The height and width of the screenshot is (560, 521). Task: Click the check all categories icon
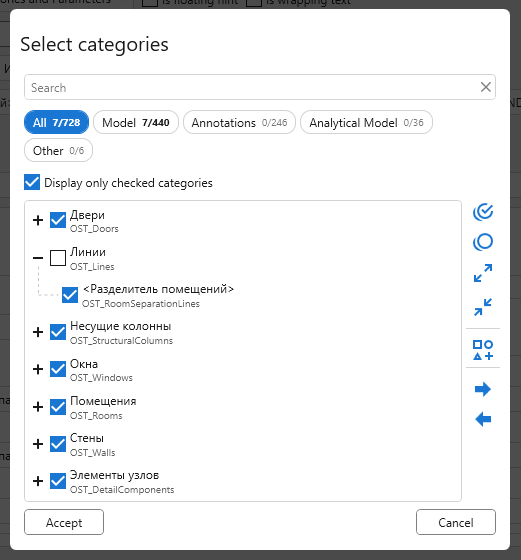[x=483, y=212]
